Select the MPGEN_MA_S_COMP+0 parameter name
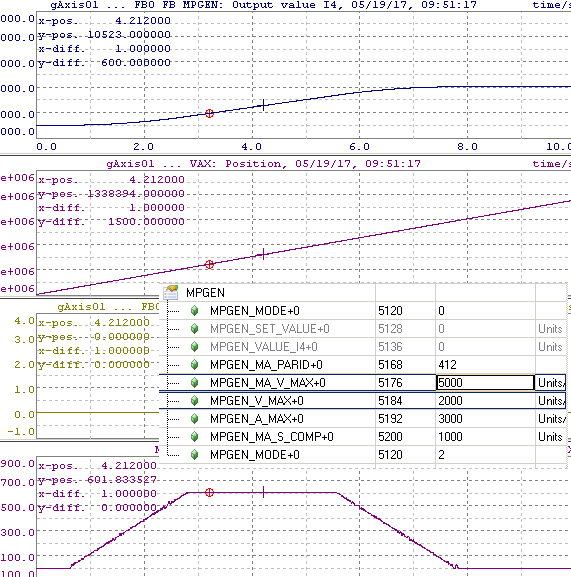Viewport: 571px width, 577px height. [272, 437]
